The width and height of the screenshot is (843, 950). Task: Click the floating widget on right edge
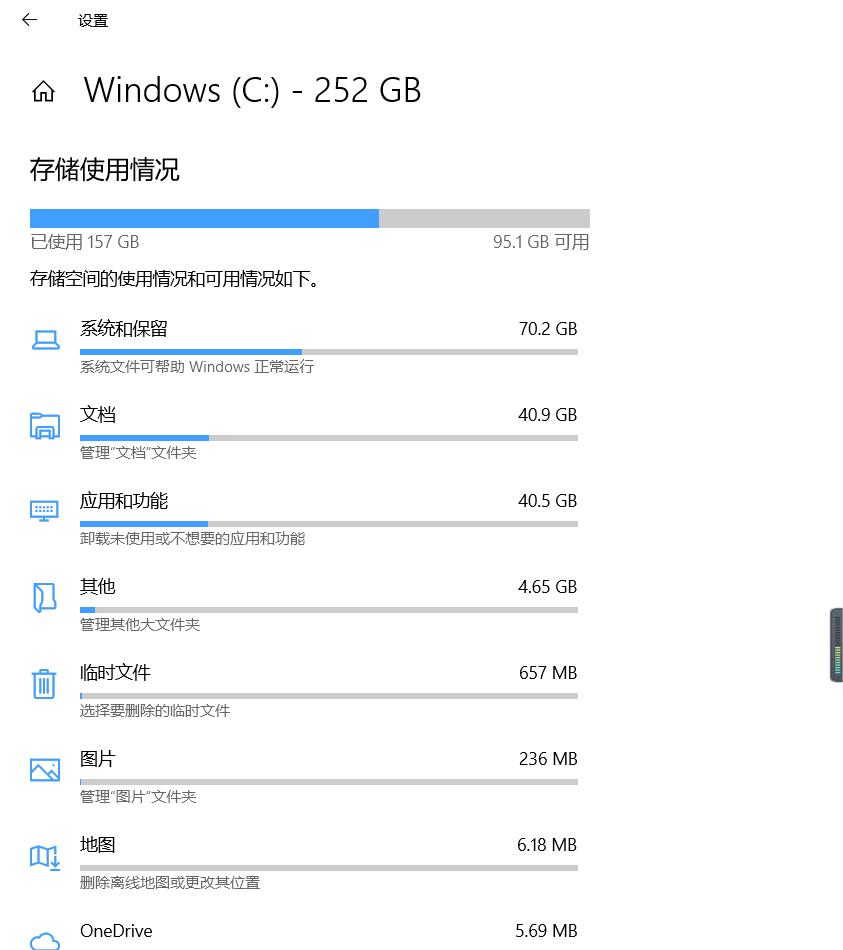836,646
